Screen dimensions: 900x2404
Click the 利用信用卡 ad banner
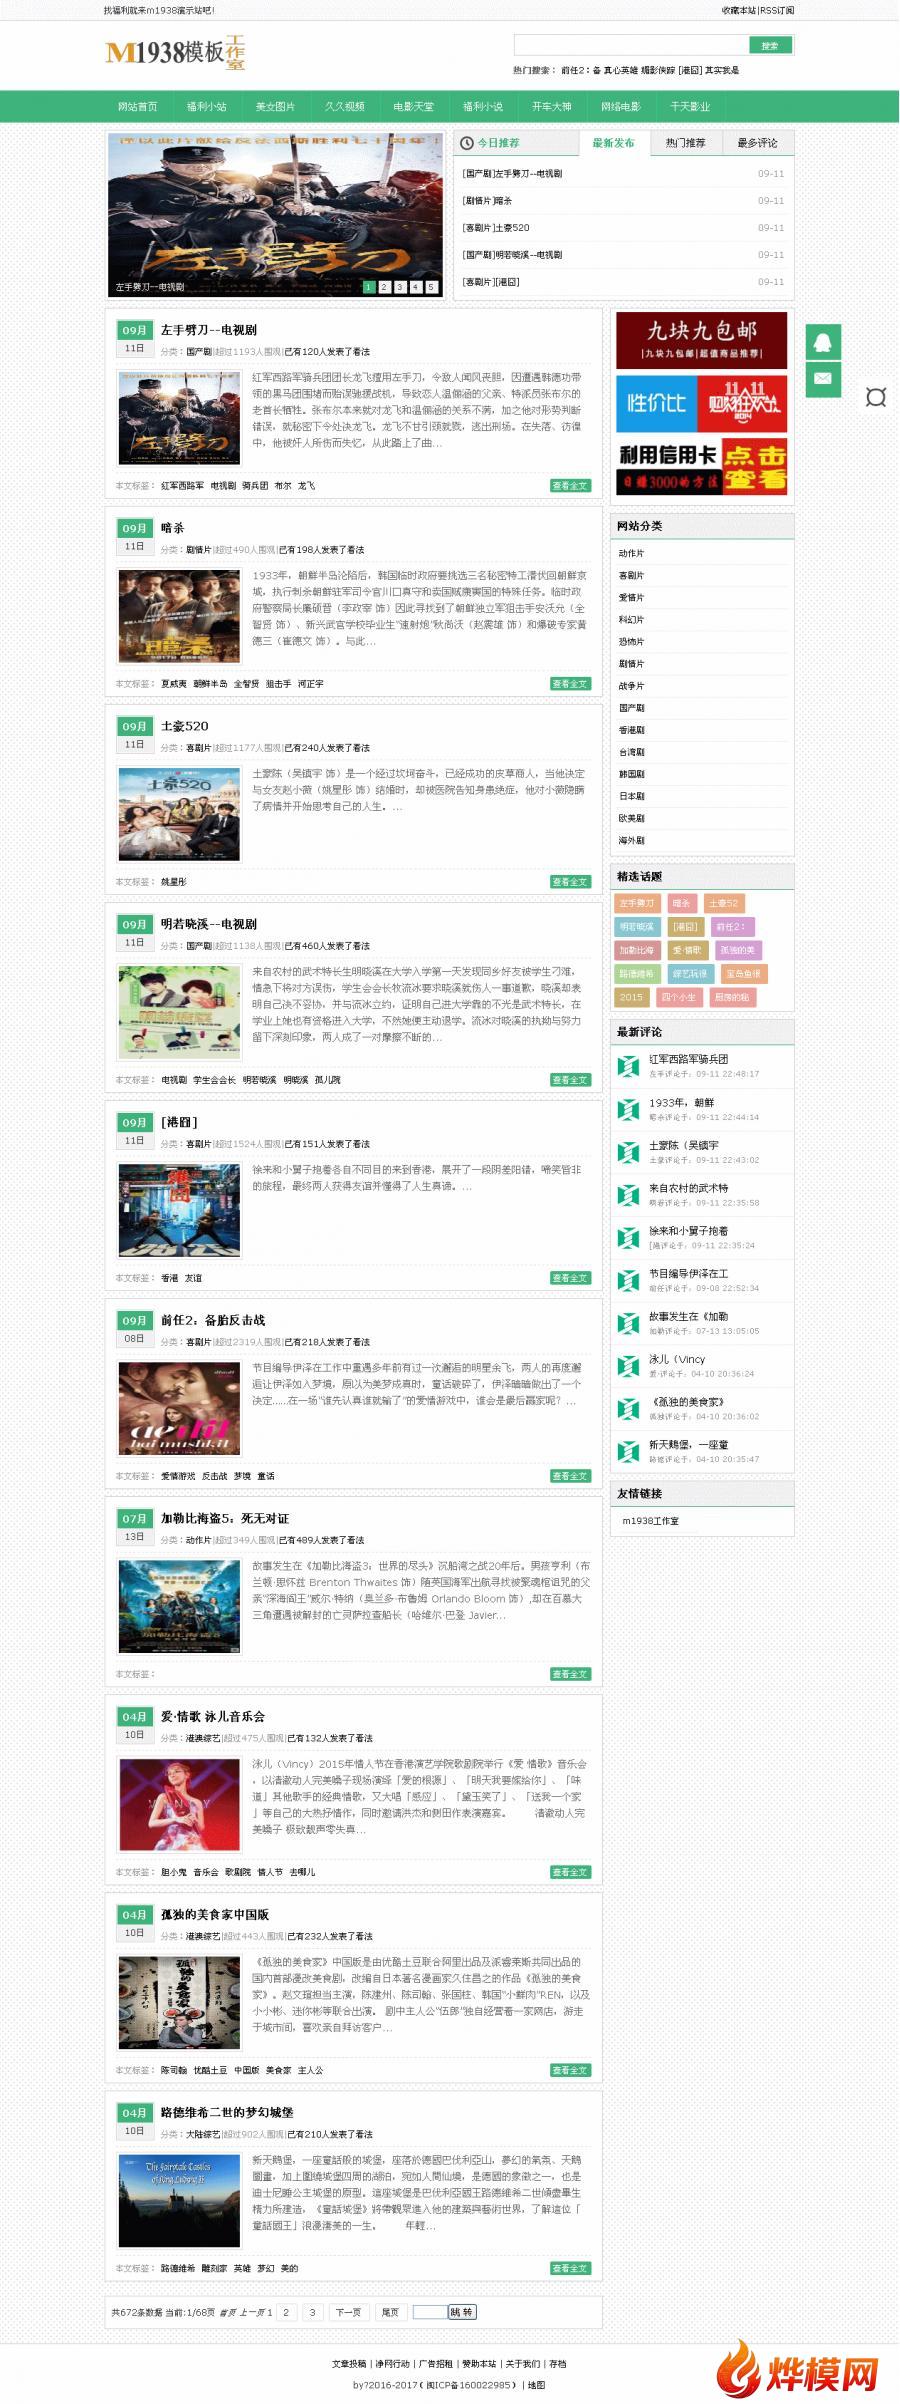tap(701, 466)
